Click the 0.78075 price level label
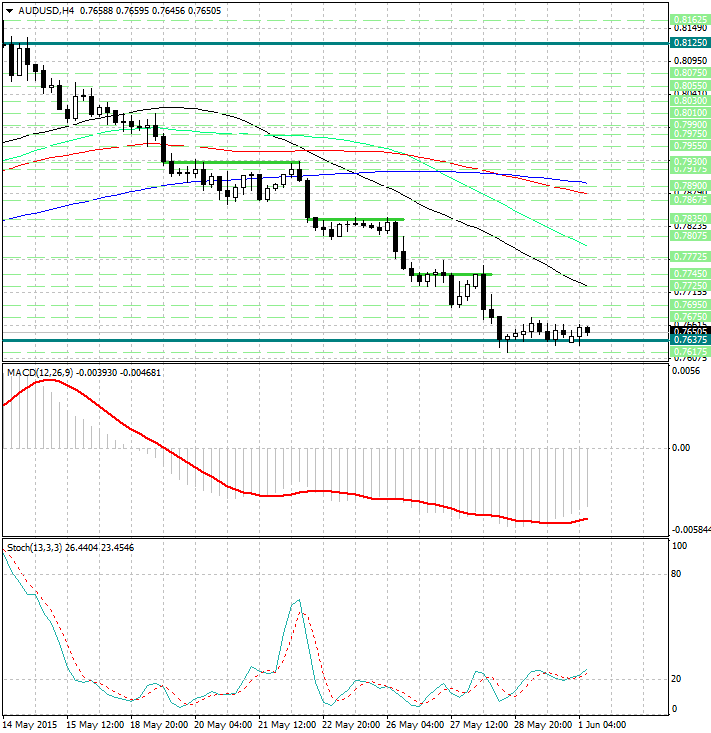 [690, 236]
